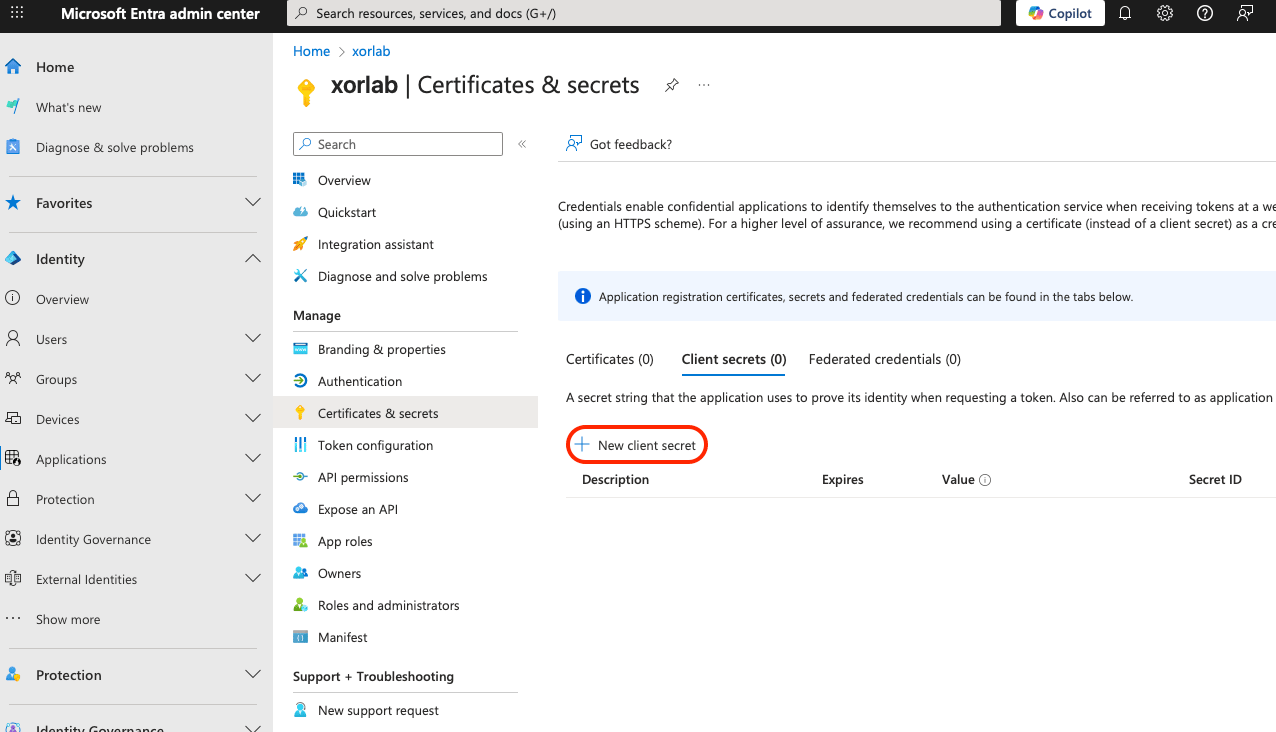Open Token configuration
Viewport: 1276px width, 732px height.
(375, 445)
